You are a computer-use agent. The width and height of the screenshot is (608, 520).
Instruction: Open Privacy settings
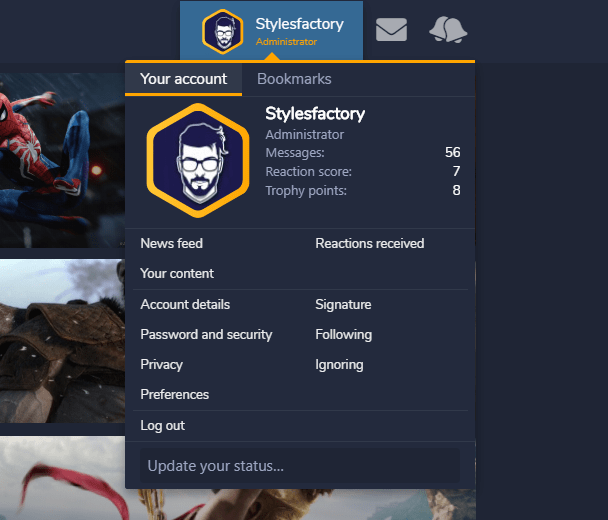(161, 365)
